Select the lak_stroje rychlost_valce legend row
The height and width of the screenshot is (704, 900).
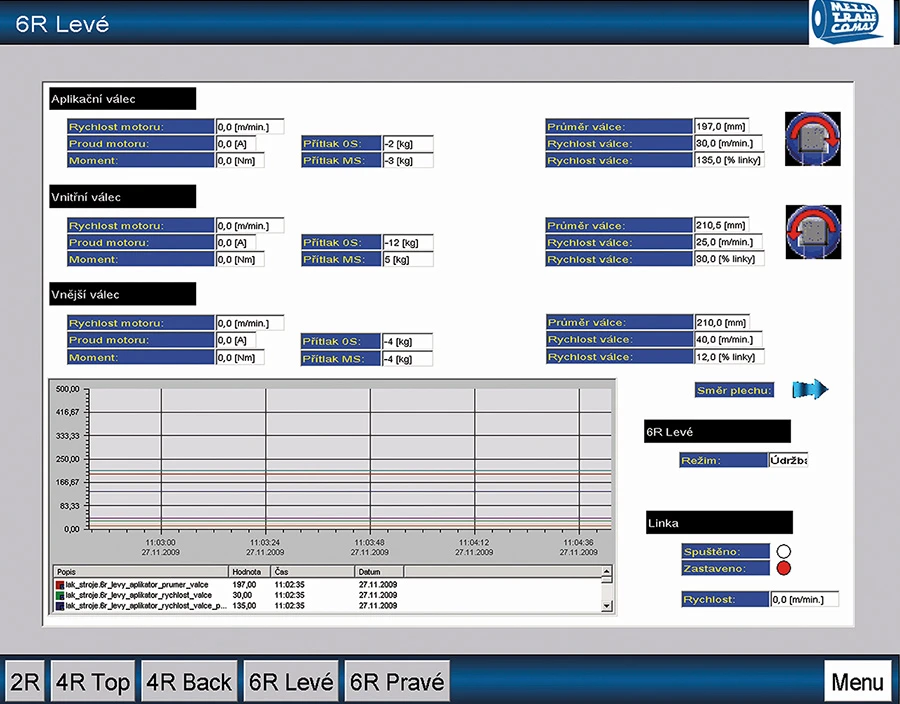(140, 594)
